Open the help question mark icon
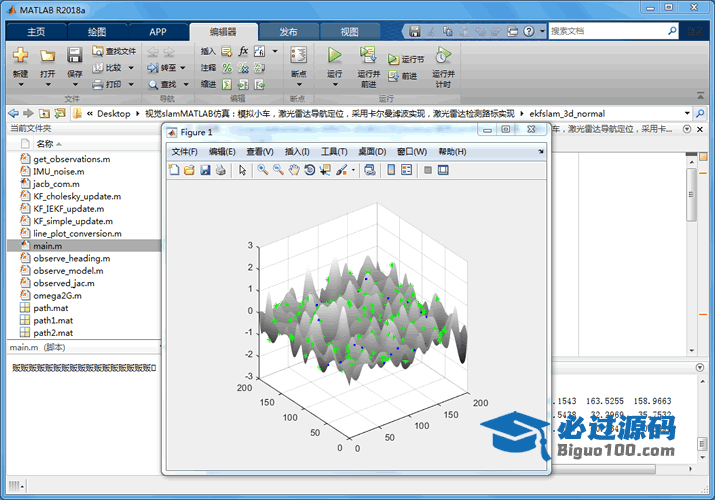715x500 pixels. coord(528,31)
